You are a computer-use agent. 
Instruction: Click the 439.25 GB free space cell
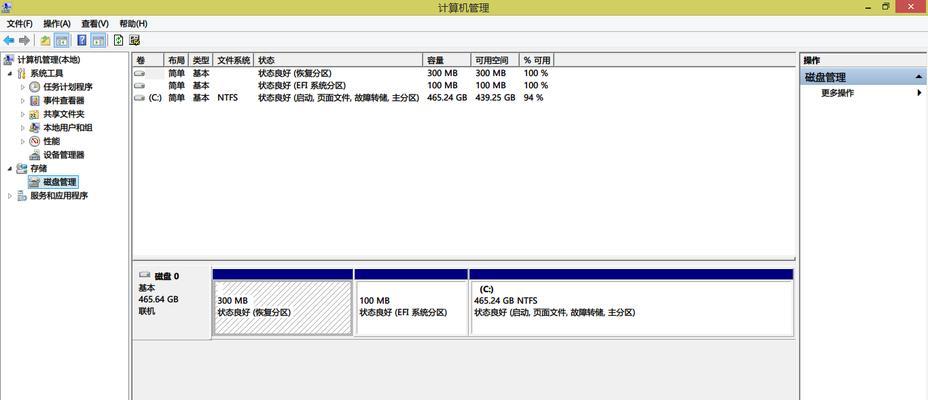495,98
